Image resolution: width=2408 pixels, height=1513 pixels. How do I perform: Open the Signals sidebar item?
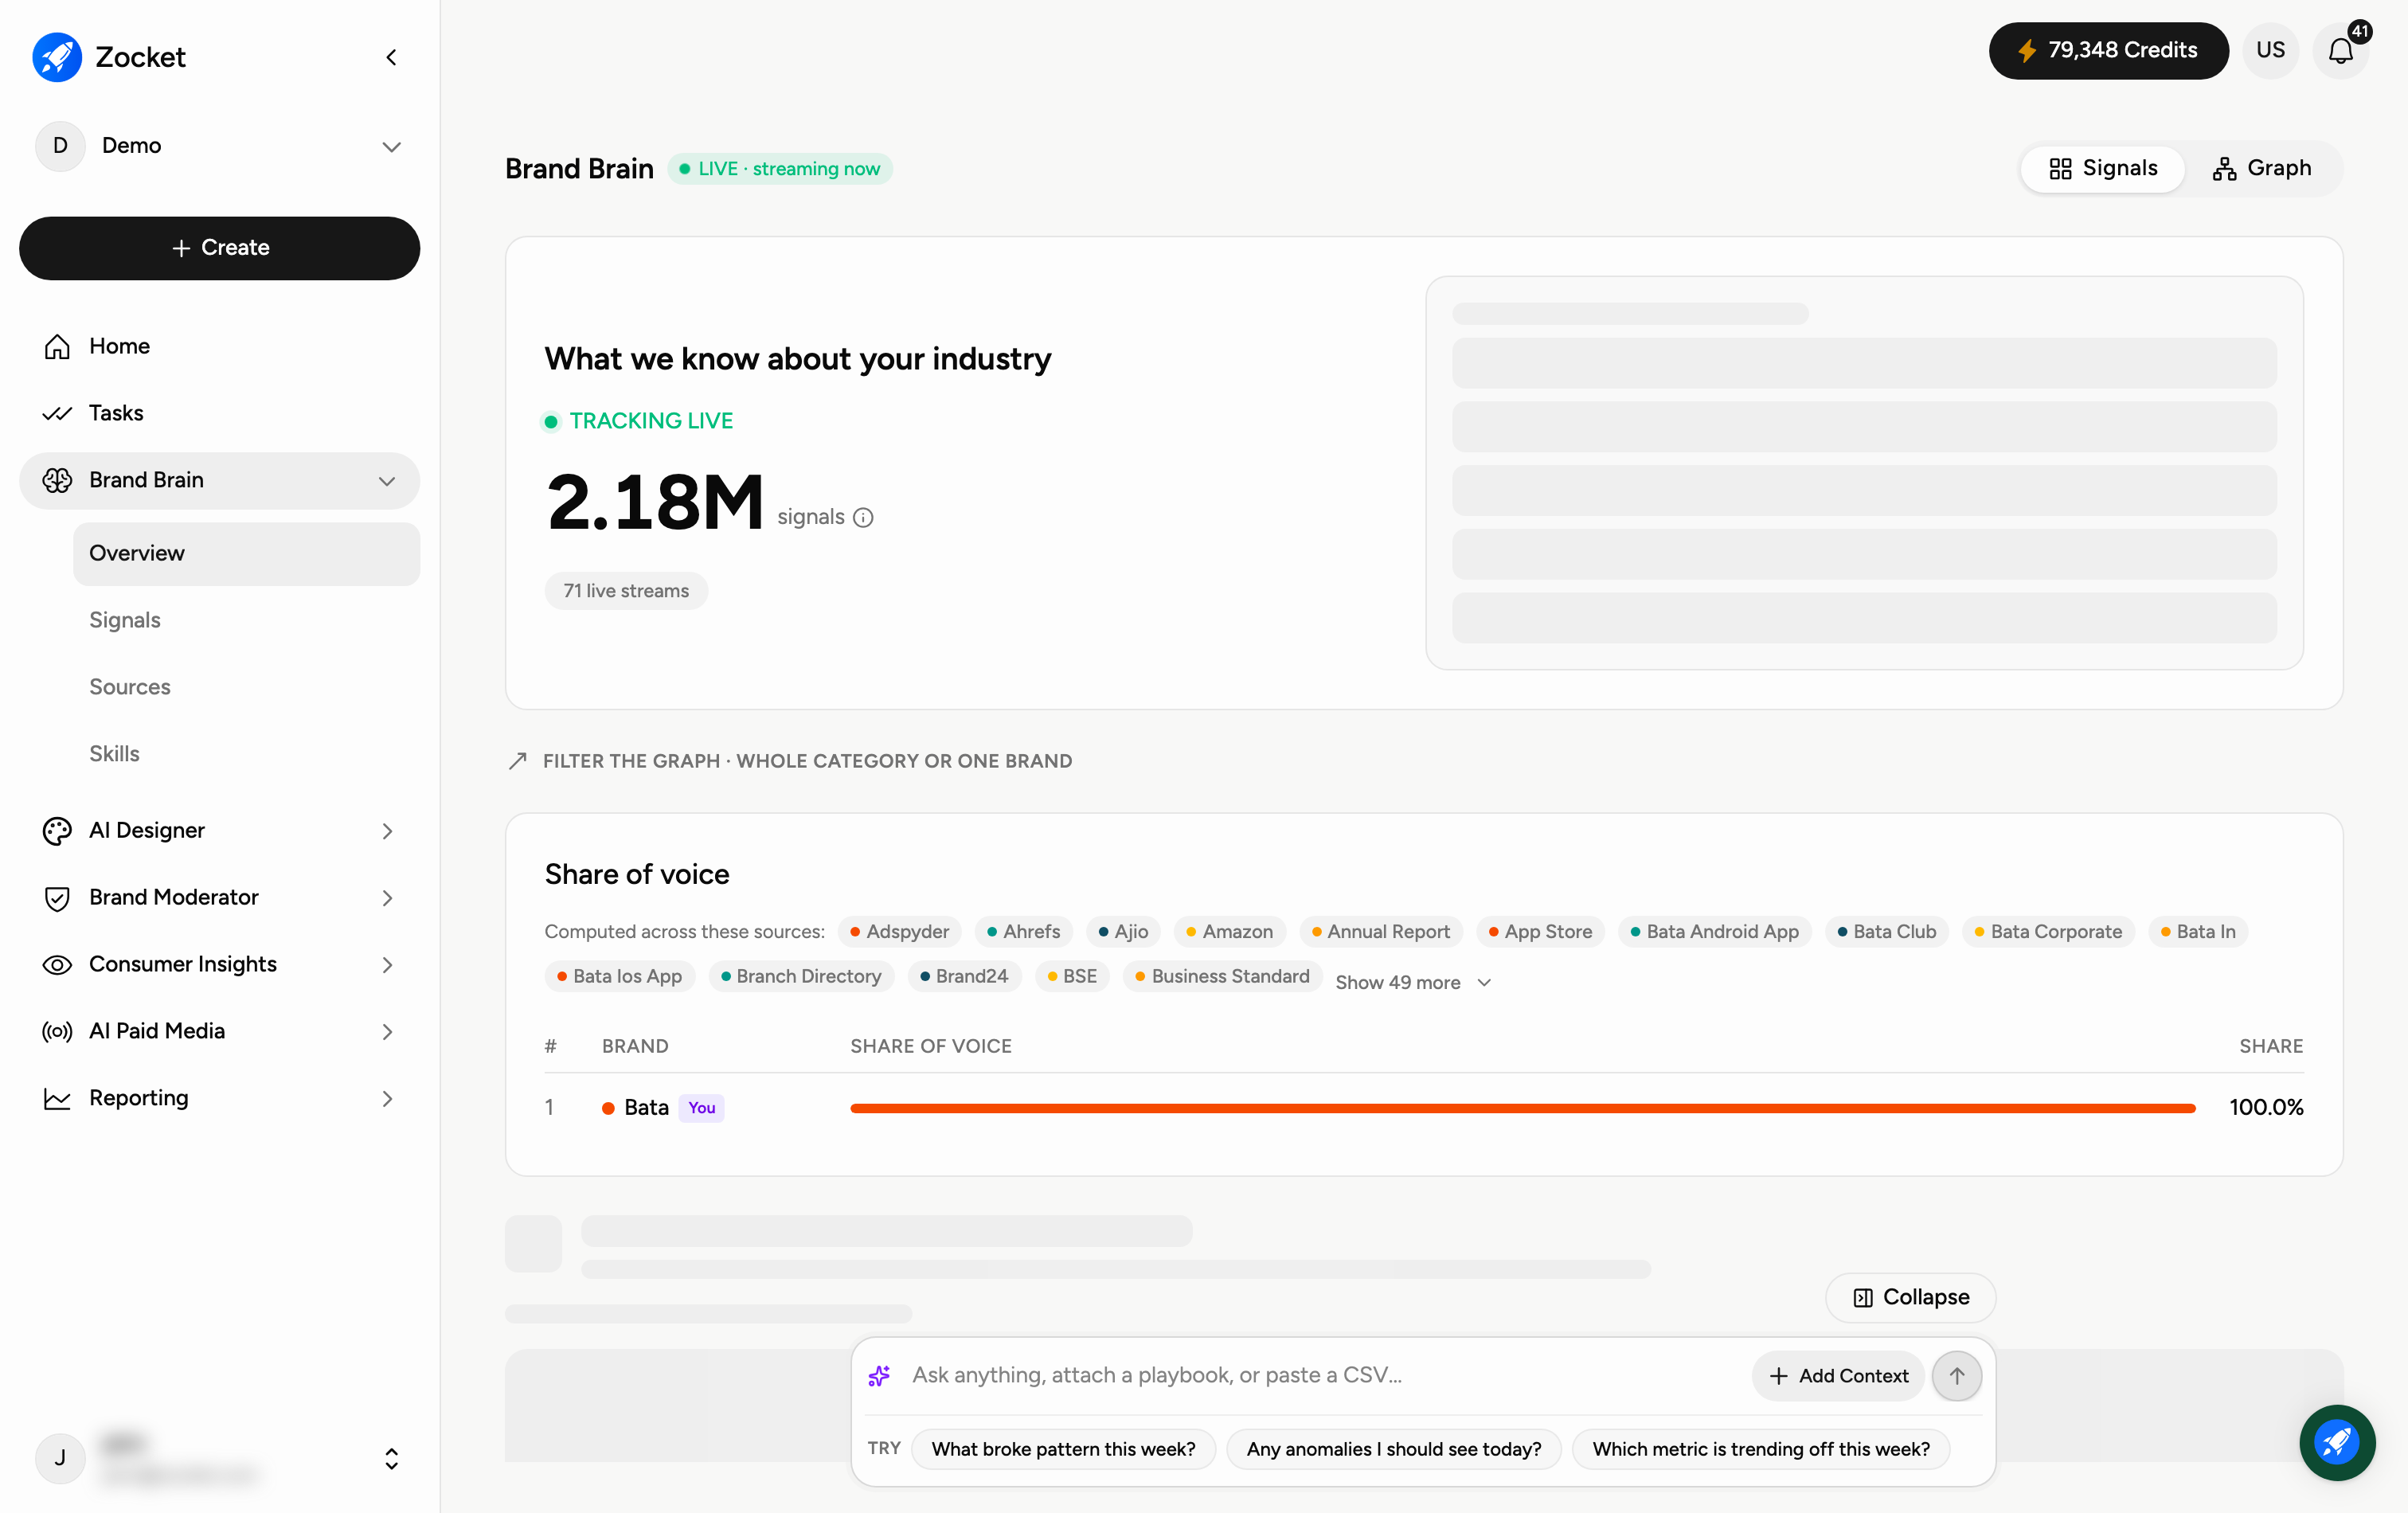[124, 620]
